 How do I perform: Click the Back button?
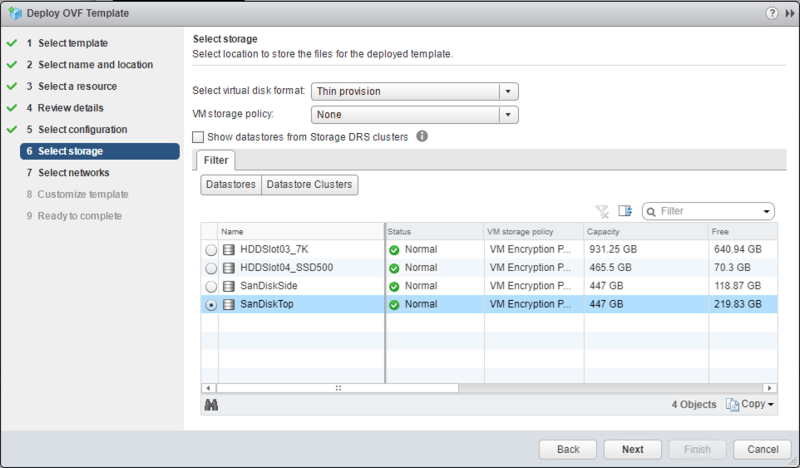[568, 449]
